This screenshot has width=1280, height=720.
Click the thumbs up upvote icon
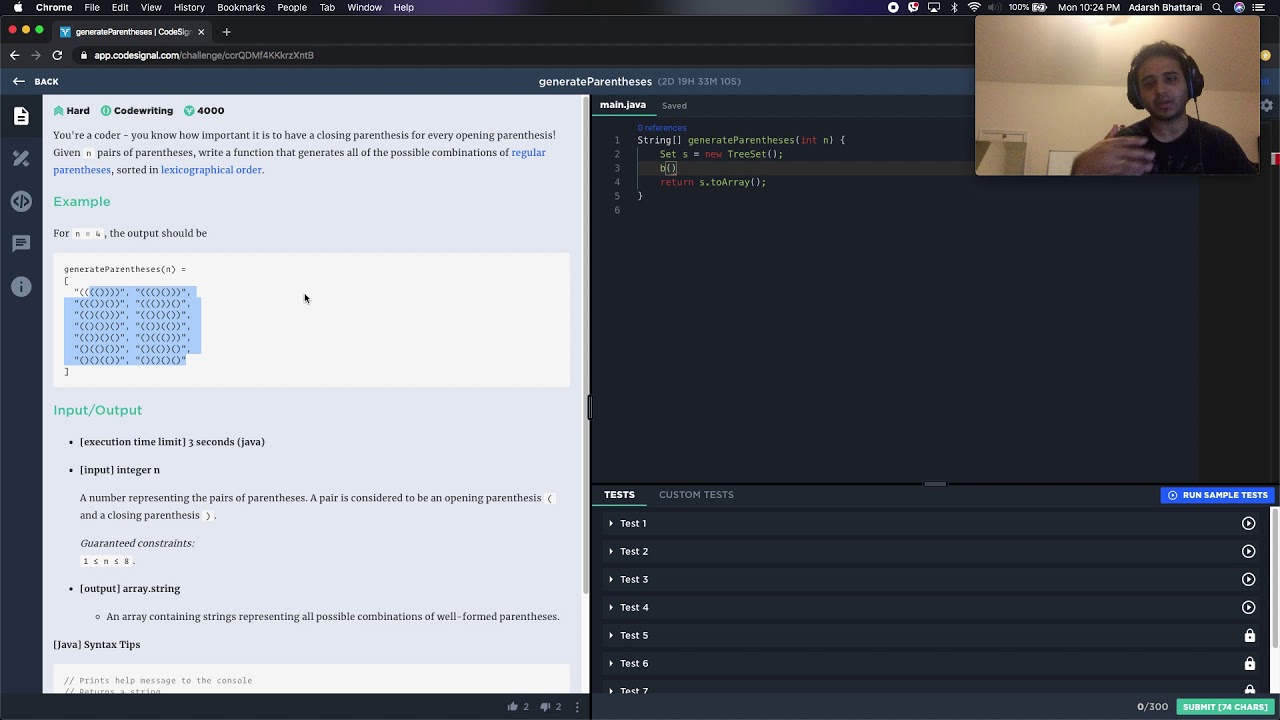coord(513,707)
